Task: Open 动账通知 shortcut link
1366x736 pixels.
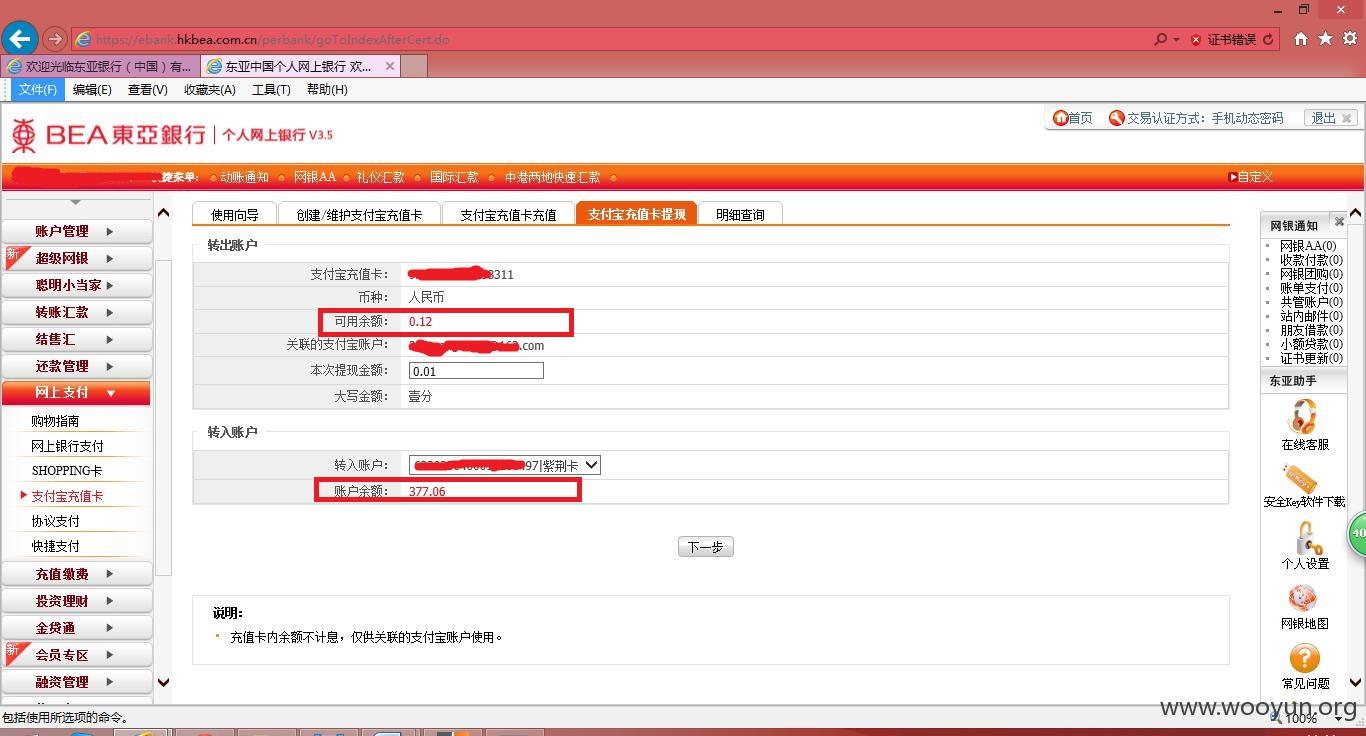Action: click(x=245, y=177)
